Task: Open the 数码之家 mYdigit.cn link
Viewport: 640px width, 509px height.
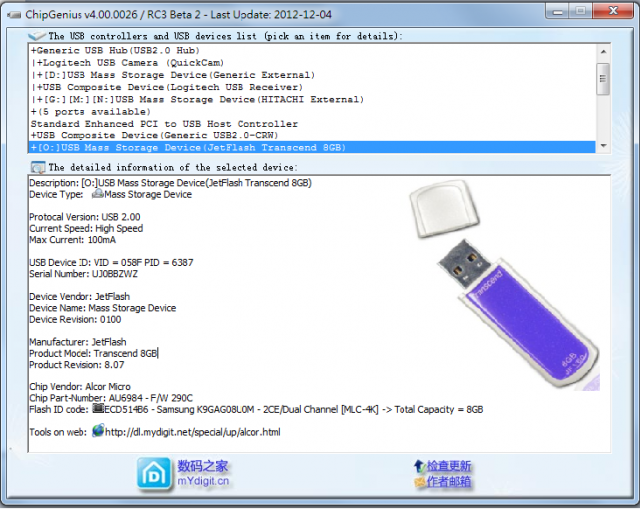Action: (x=203, y=473)
